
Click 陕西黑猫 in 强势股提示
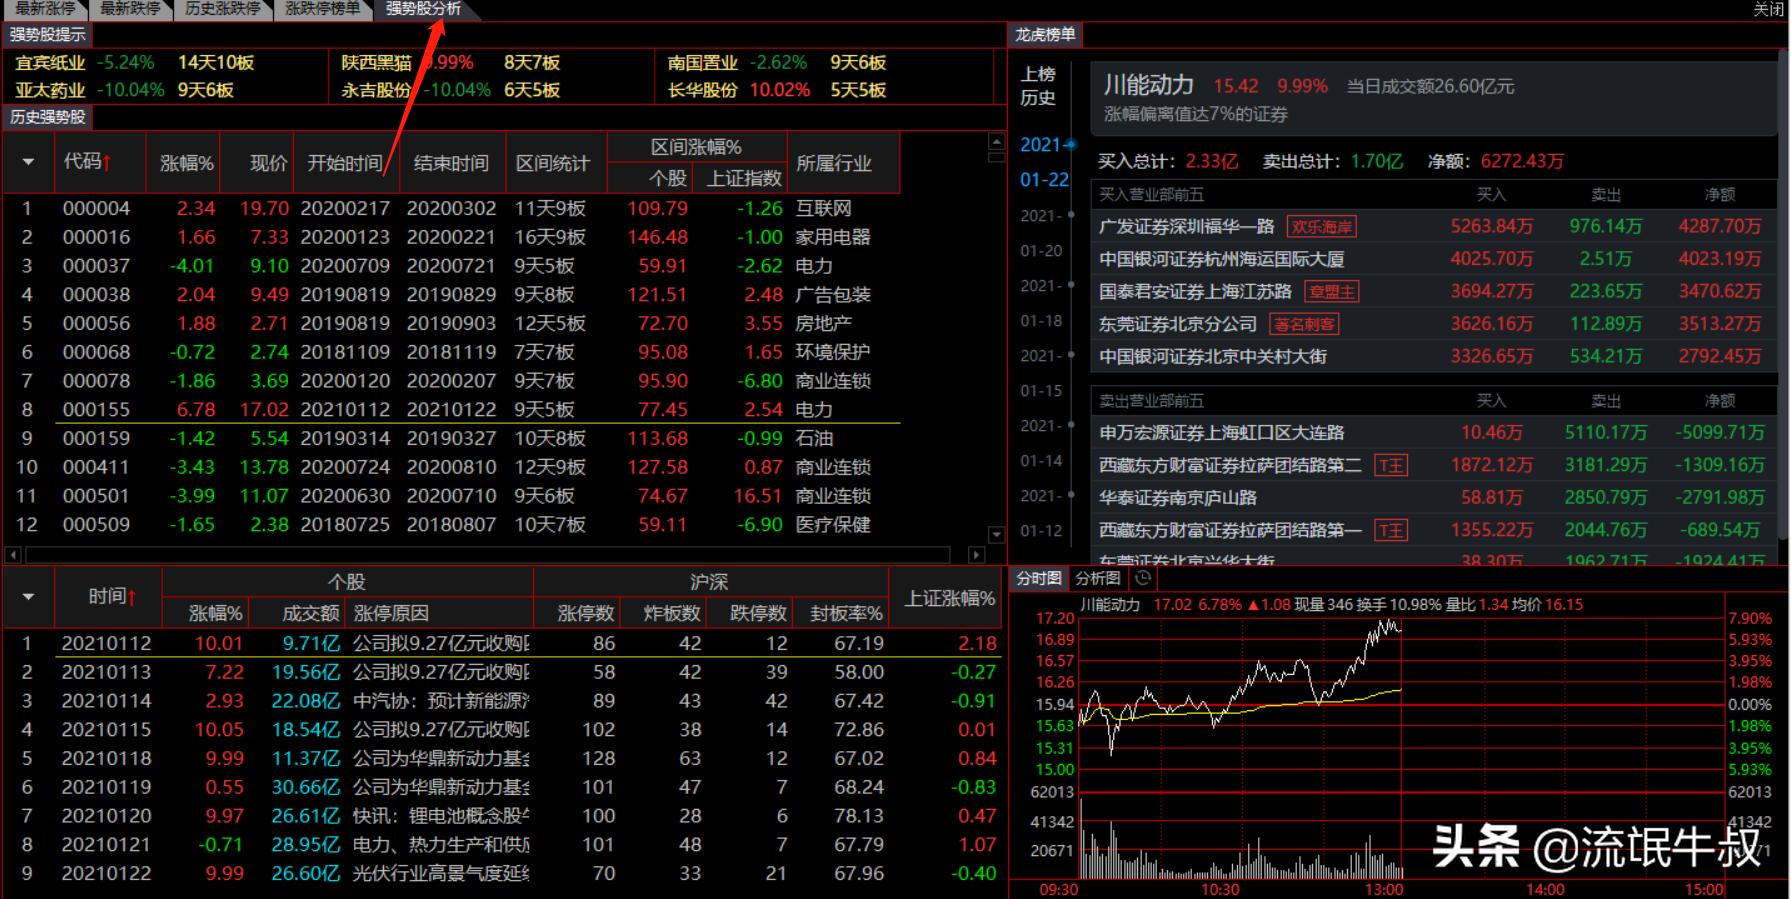click(x=376, y=62)
